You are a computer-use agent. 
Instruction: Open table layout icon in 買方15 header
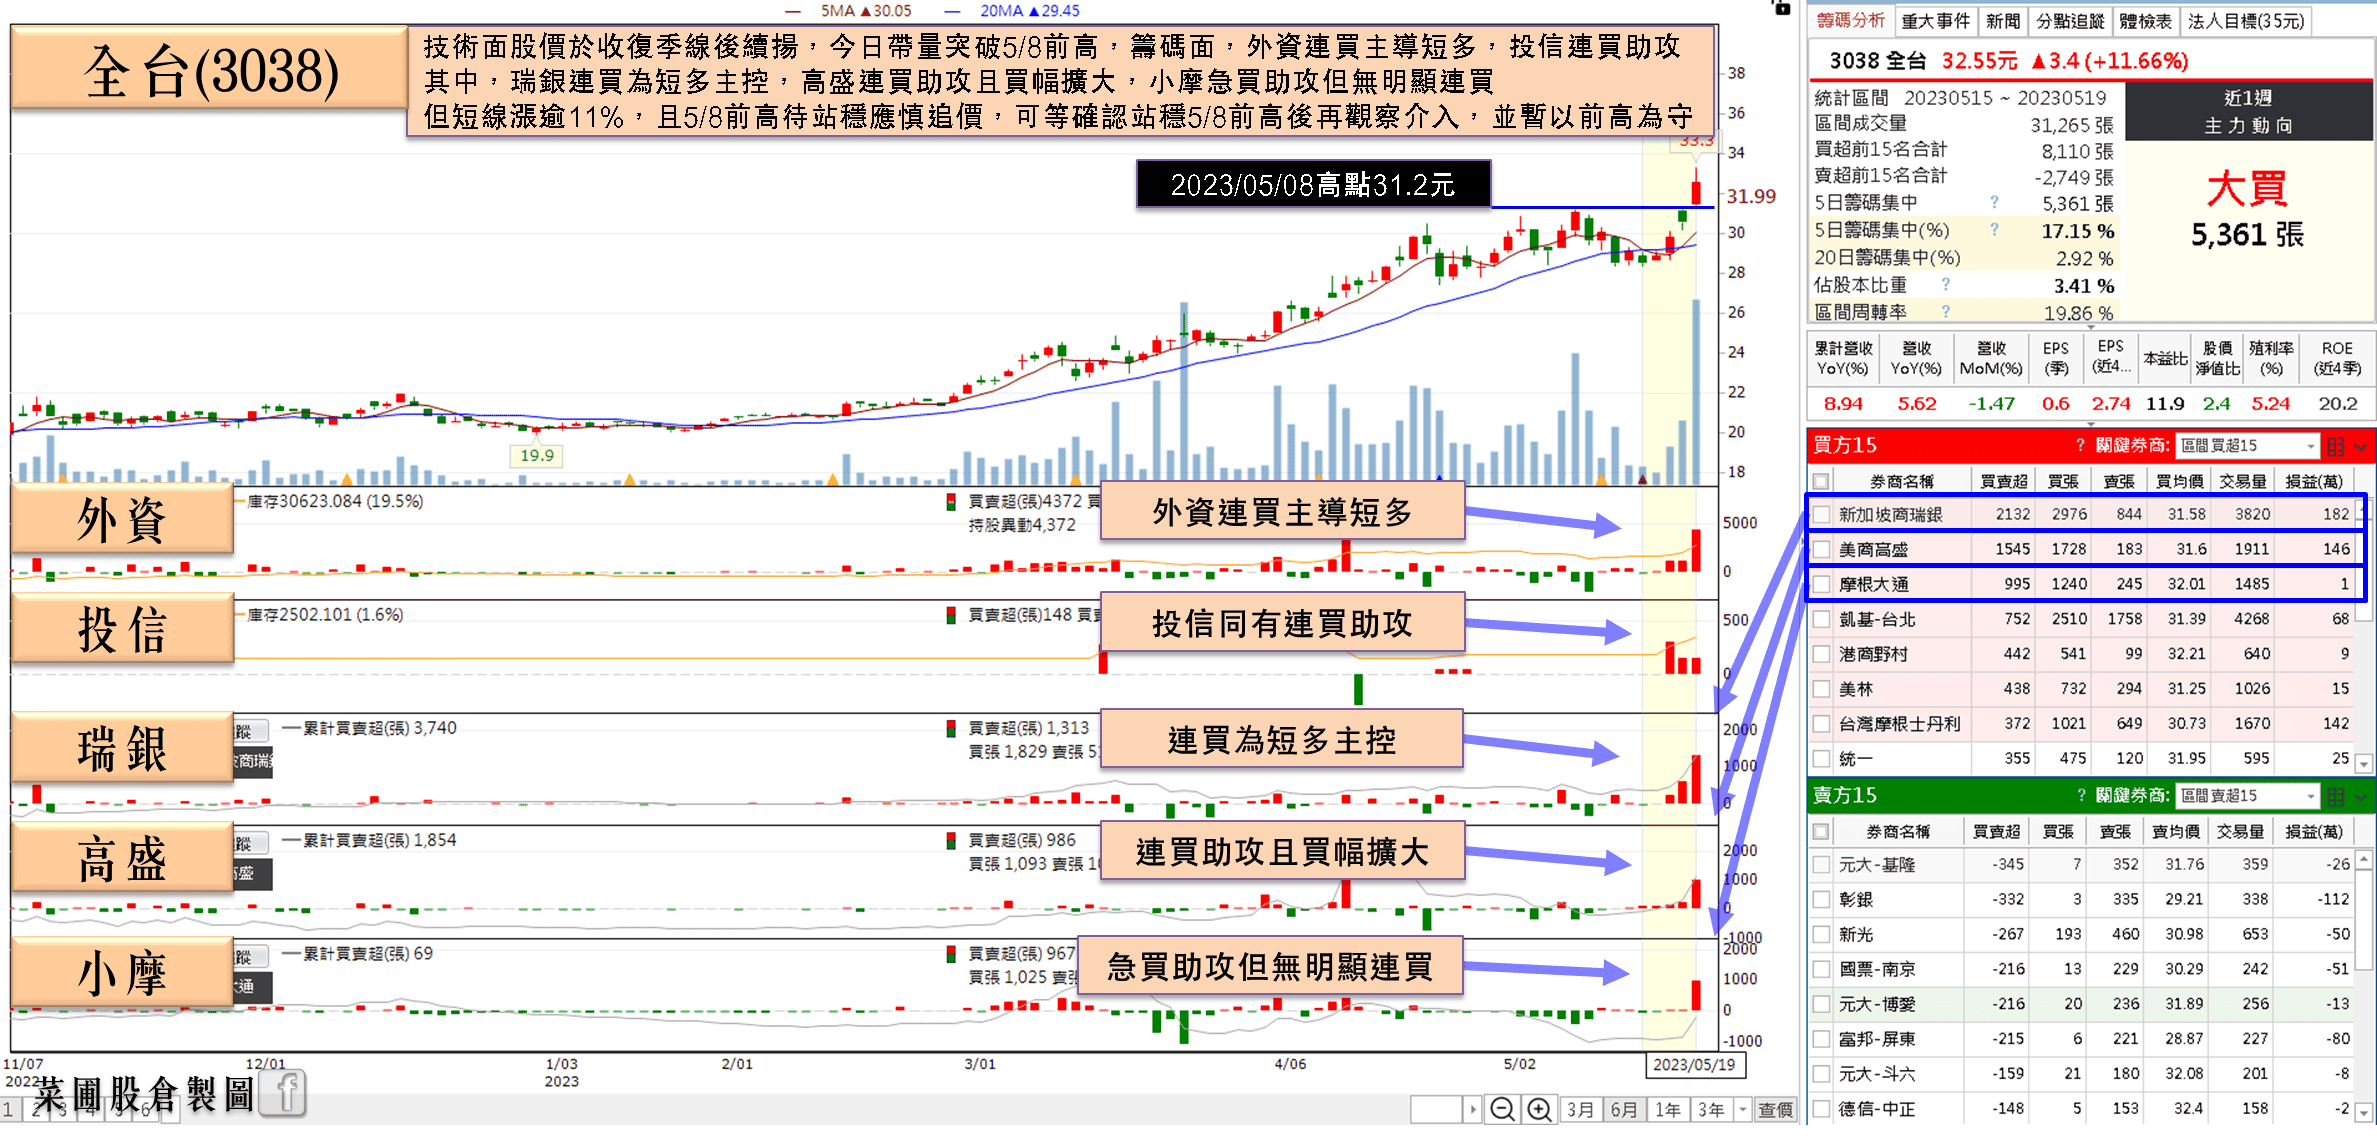point(2336,446)
